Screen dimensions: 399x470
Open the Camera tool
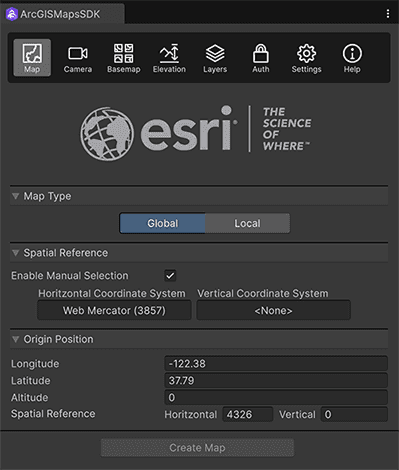[78, 58]
